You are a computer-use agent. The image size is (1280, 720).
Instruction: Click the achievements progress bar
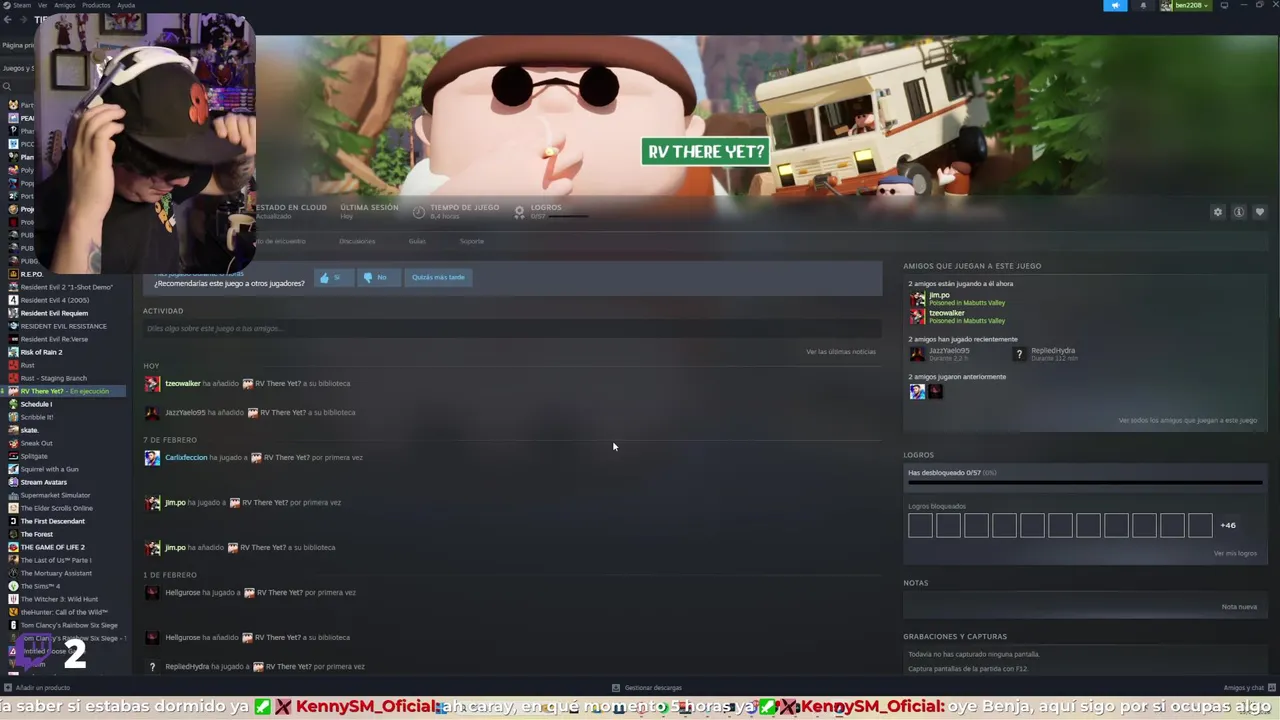(1084, 484)
